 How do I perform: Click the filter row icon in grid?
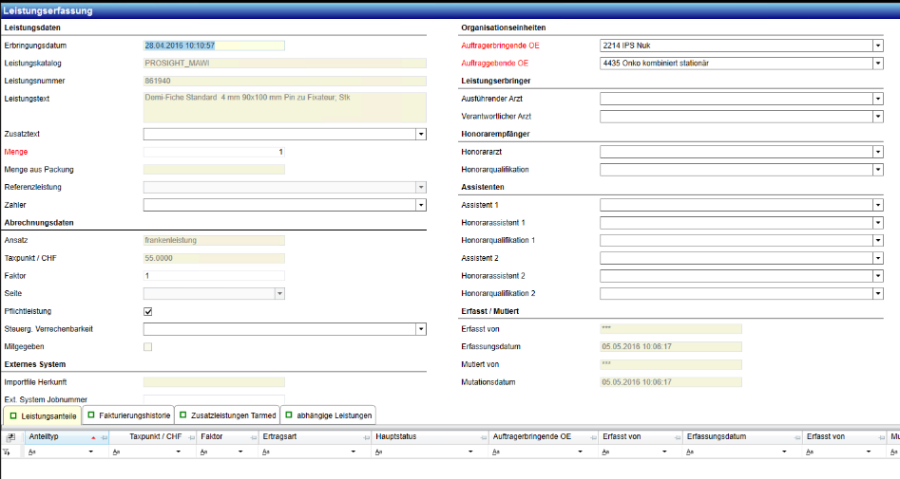pyautogui.click(x=9, y=452)
